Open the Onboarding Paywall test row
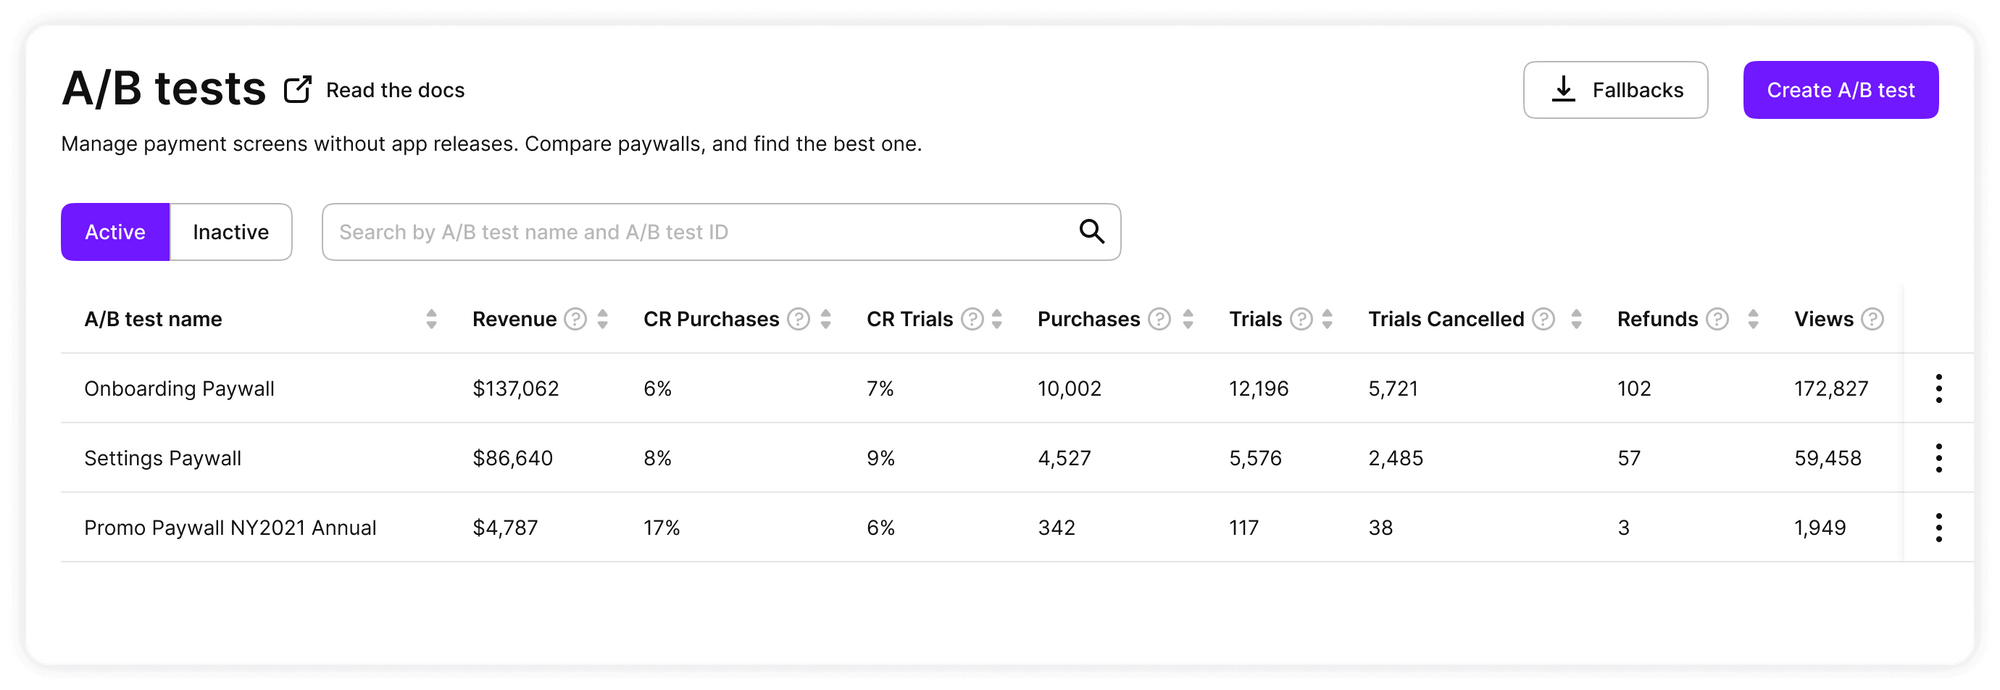 [179, 388]
